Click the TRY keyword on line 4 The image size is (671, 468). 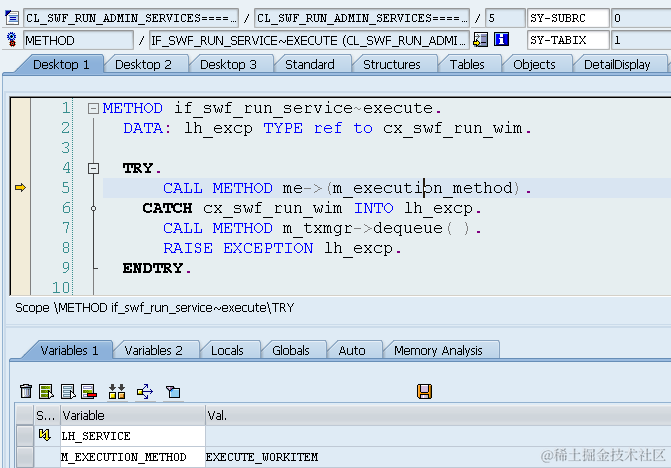[138, 168]
